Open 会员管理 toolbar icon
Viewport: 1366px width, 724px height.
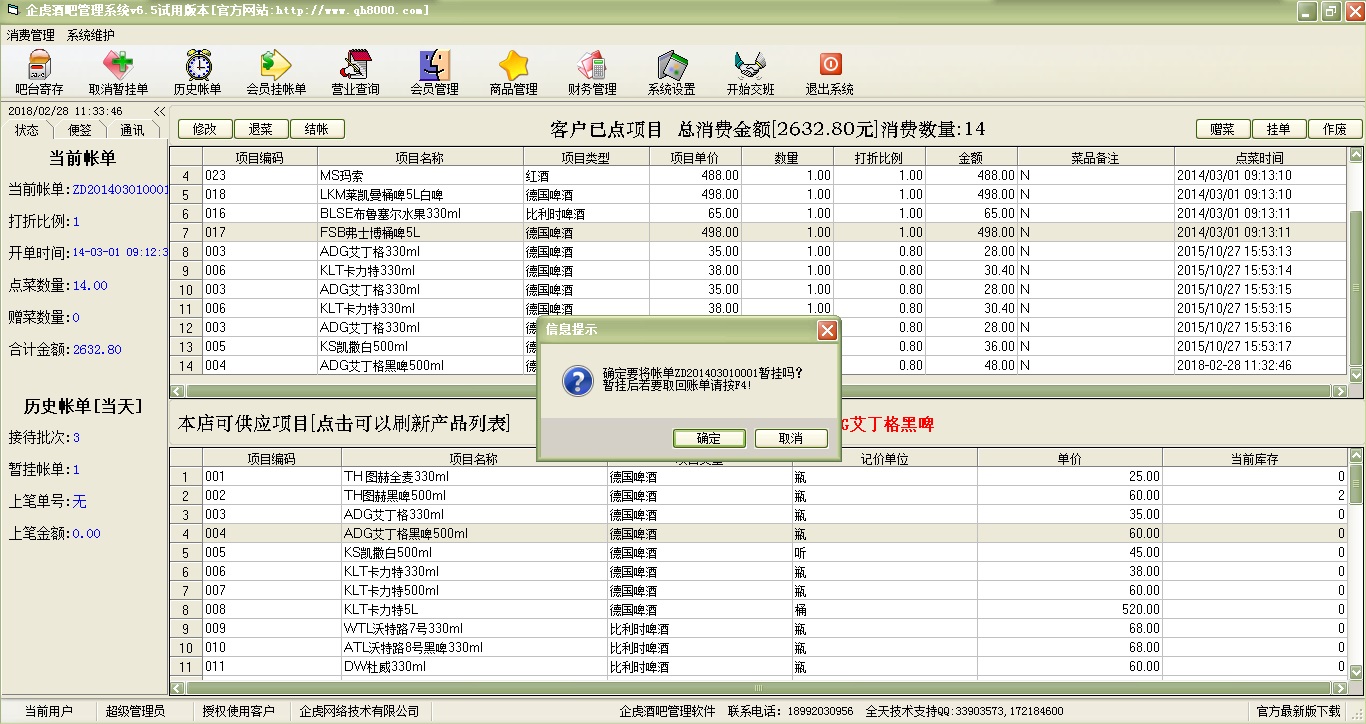434,73
